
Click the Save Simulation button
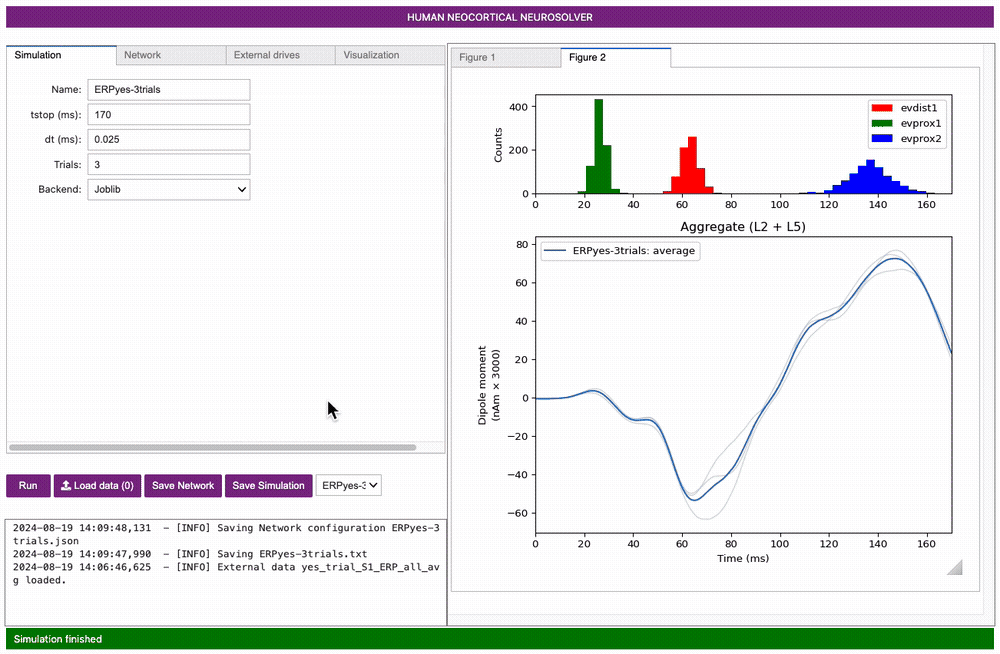coord(268,485)
